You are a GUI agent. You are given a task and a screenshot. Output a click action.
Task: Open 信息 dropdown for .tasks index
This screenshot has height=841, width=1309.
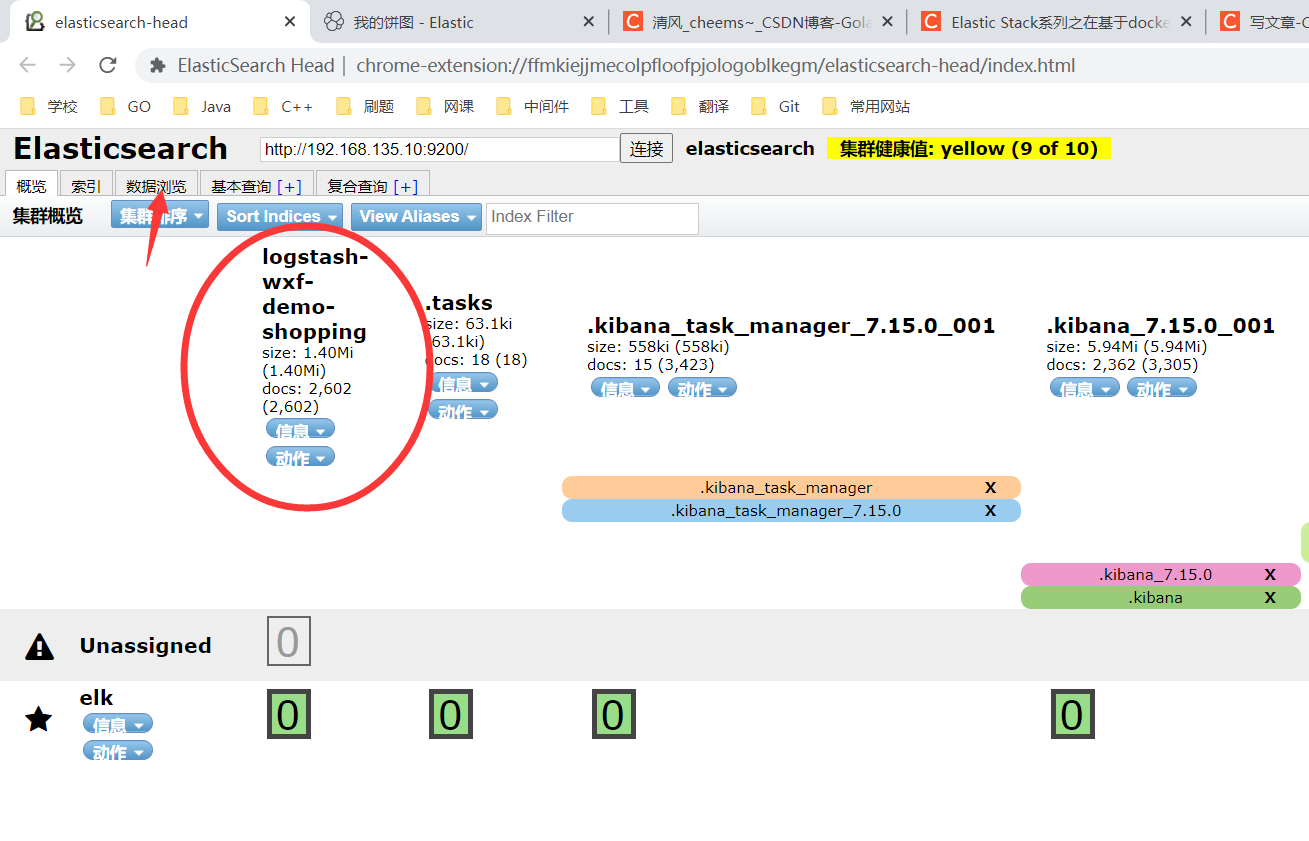coord(463,383)
